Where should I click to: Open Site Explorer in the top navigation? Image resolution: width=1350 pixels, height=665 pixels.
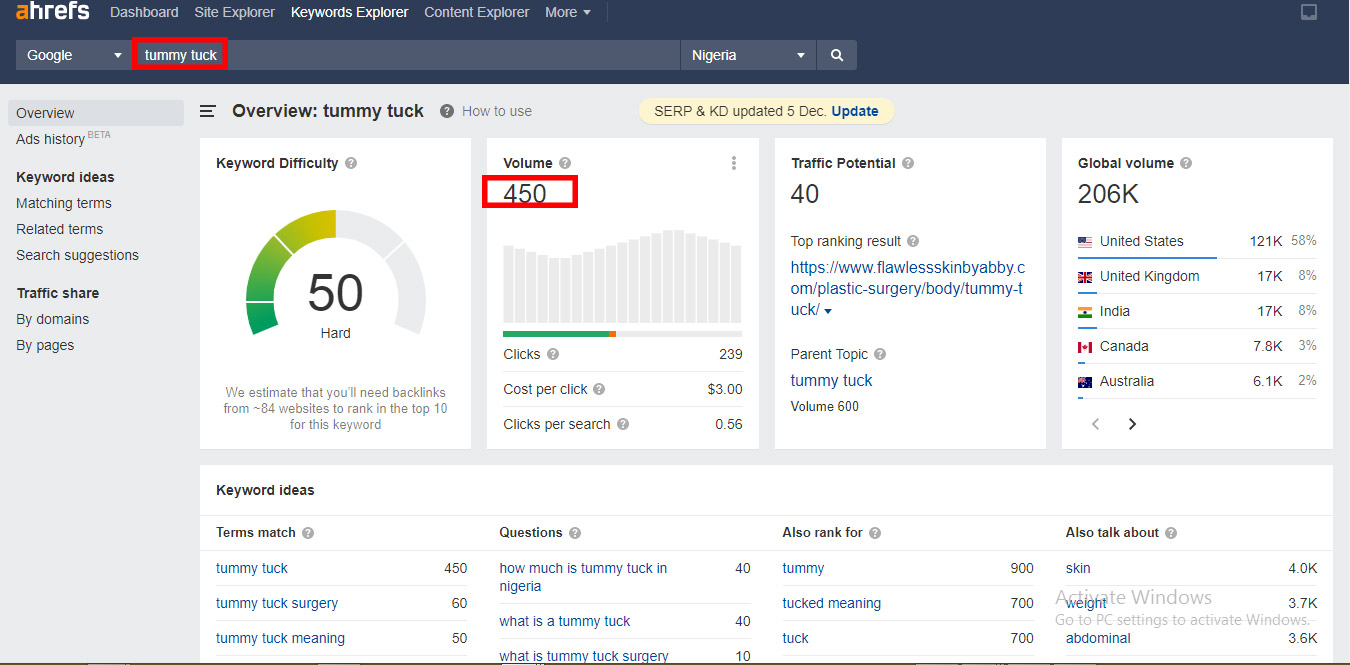point(235,12)
